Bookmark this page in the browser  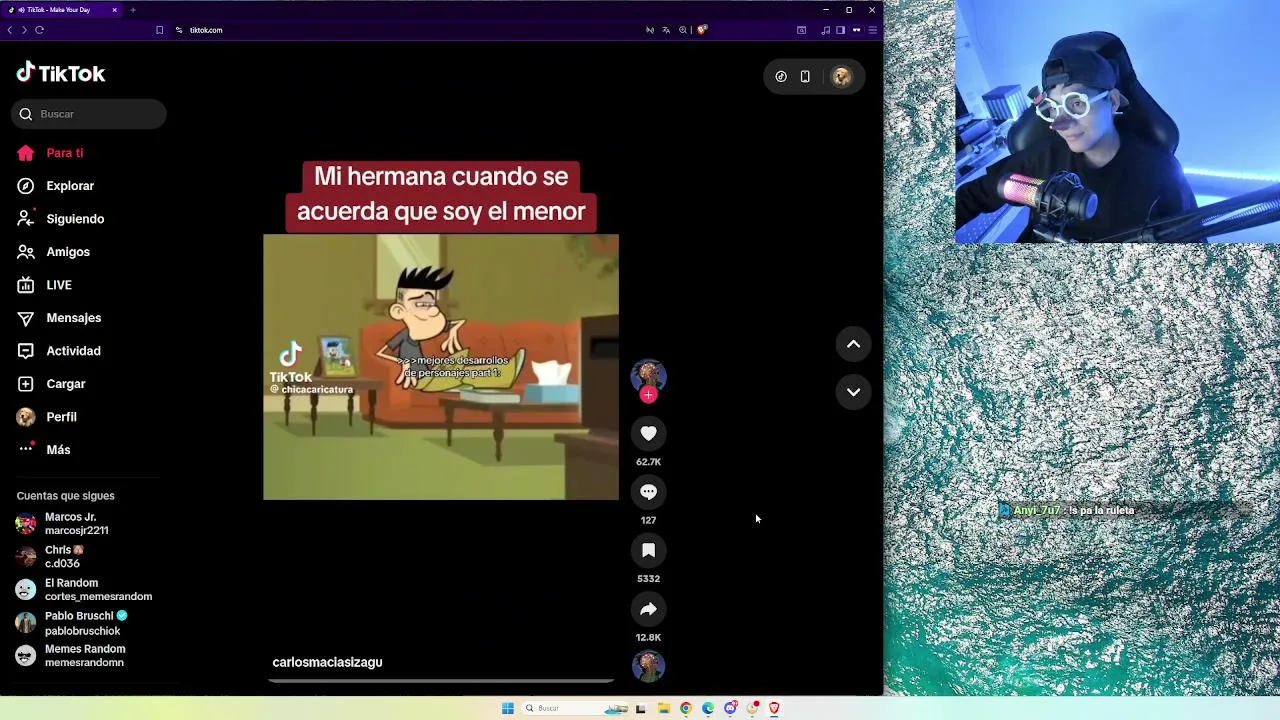point(159,30)
